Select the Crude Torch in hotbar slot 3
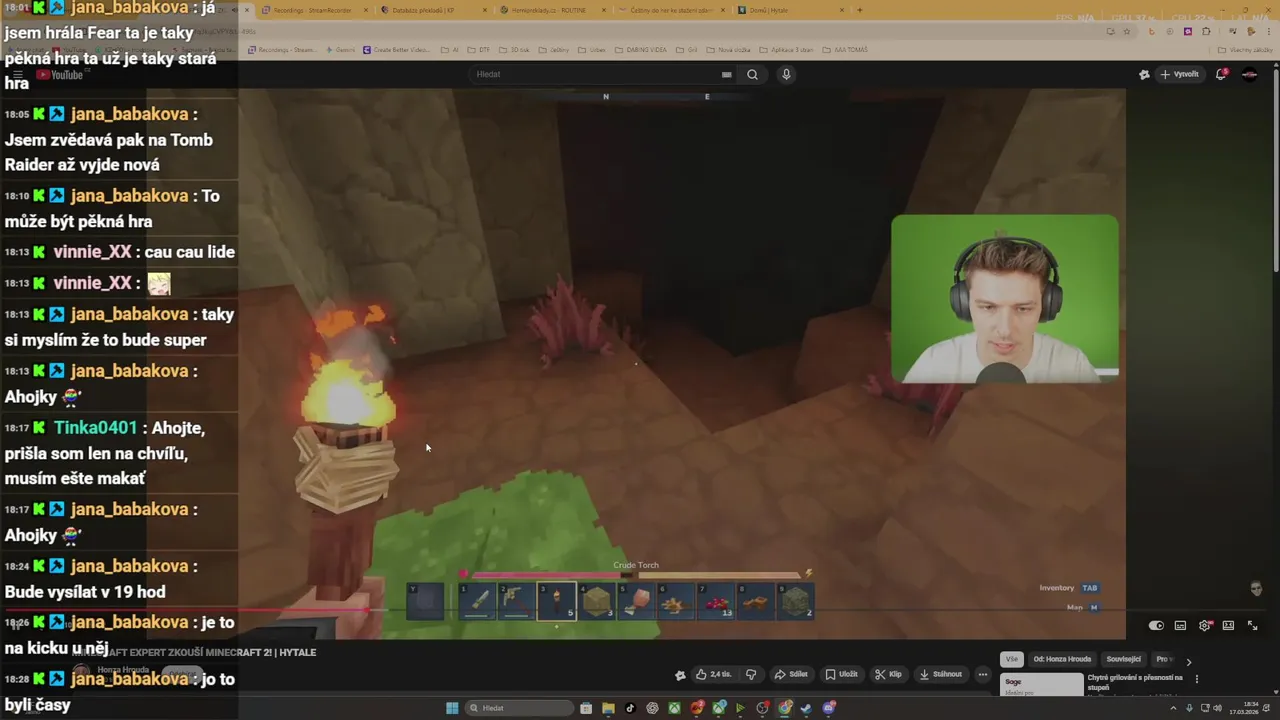Image resolution: width=1280 pixels, height=720 pixels. (x=556, y=601)
